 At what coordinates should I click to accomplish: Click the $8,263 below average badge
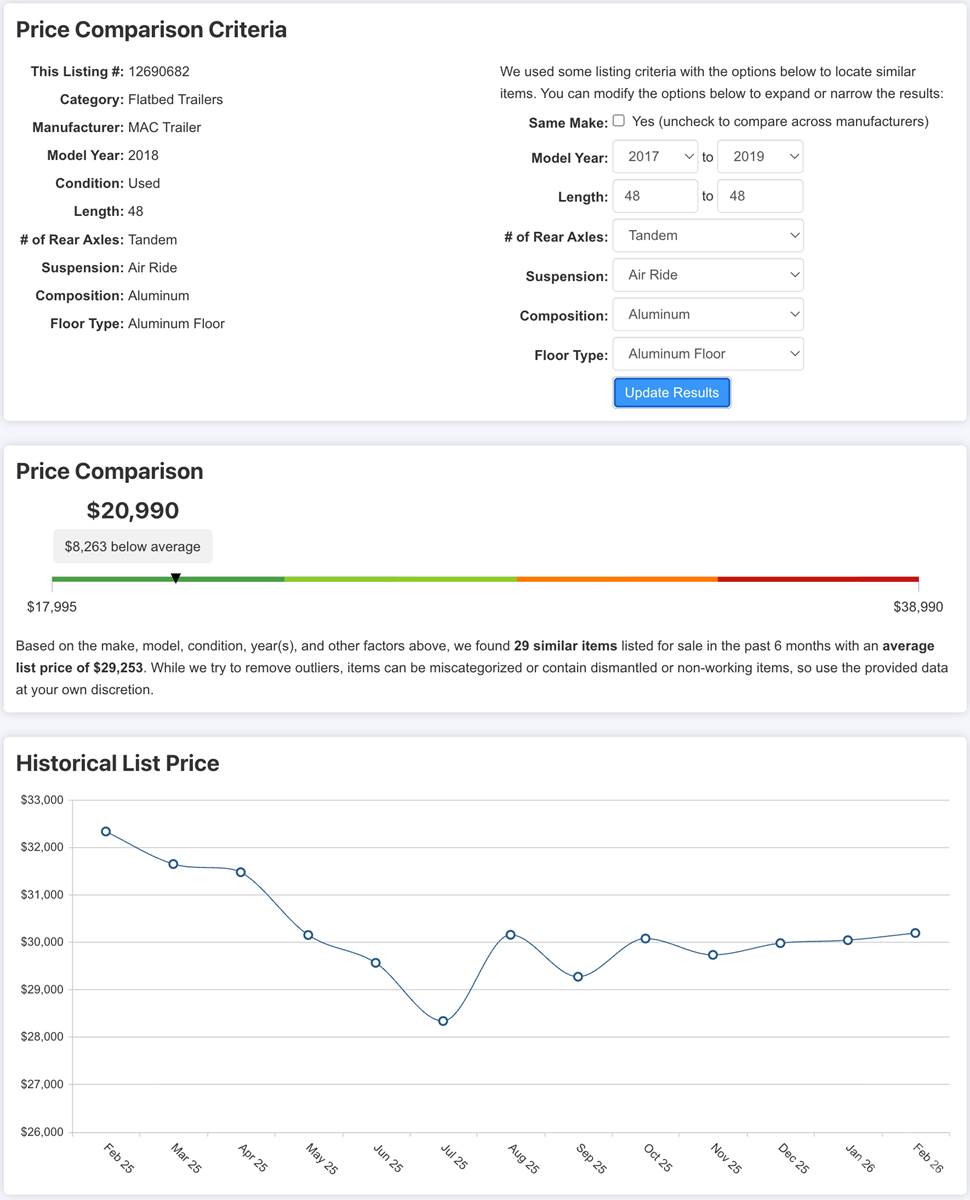point(133,547)
